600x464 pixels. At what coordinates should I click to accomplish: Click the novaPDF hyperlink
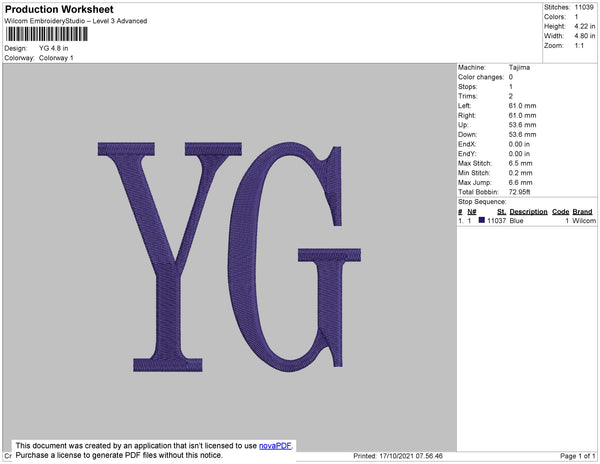(x=275, y=446)
